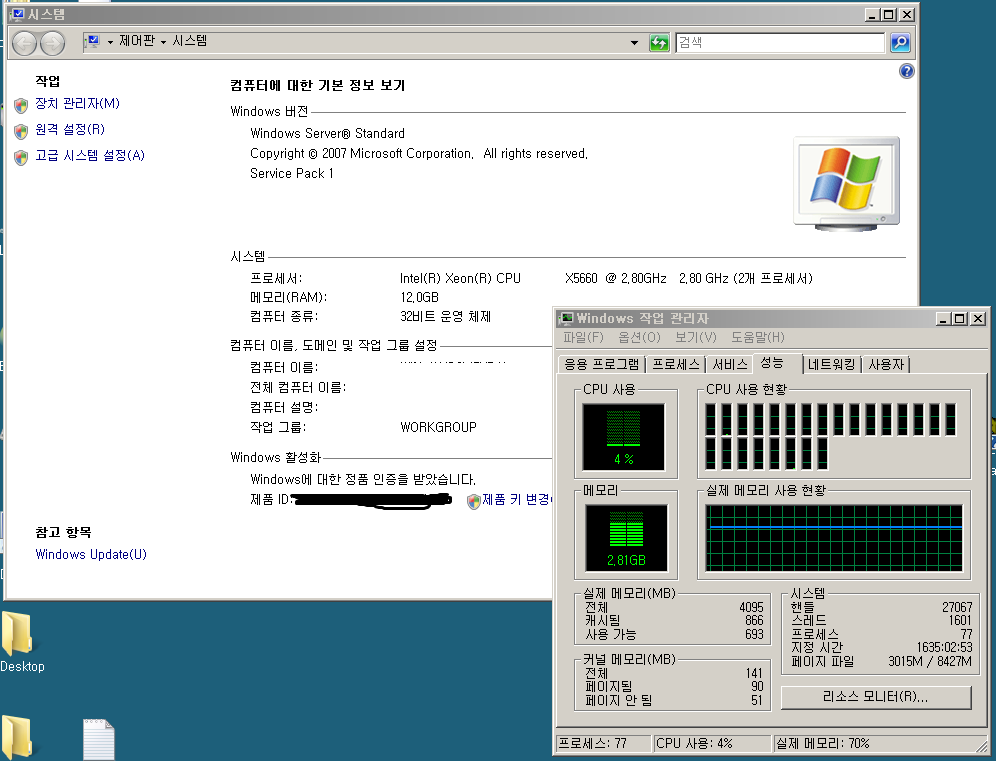Select the WORKGROUP value text
The height and width of the screenshot is (761, 996).
(x=438, y=428)
